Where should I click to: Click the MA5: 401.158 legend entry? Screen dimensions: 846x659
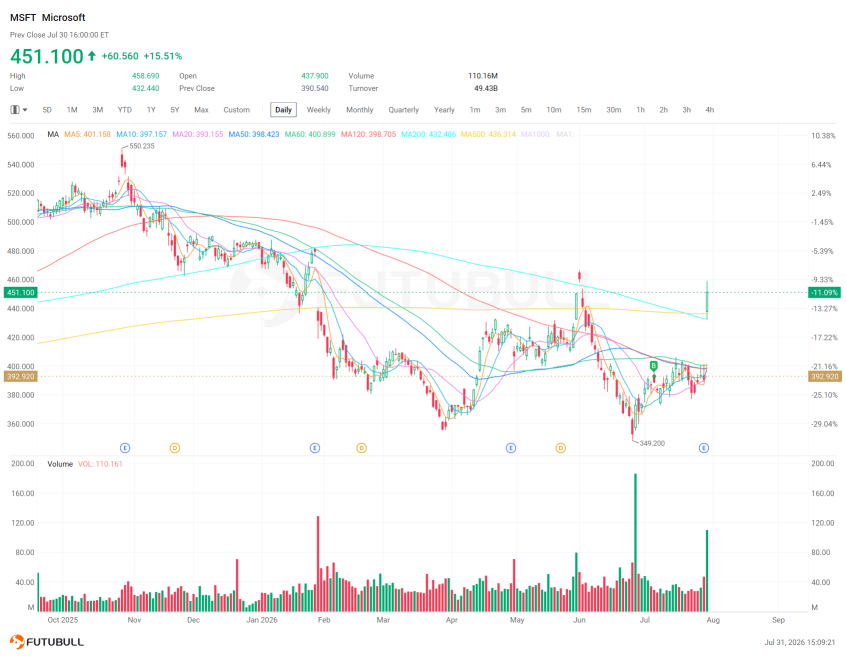tap(87, 134)
